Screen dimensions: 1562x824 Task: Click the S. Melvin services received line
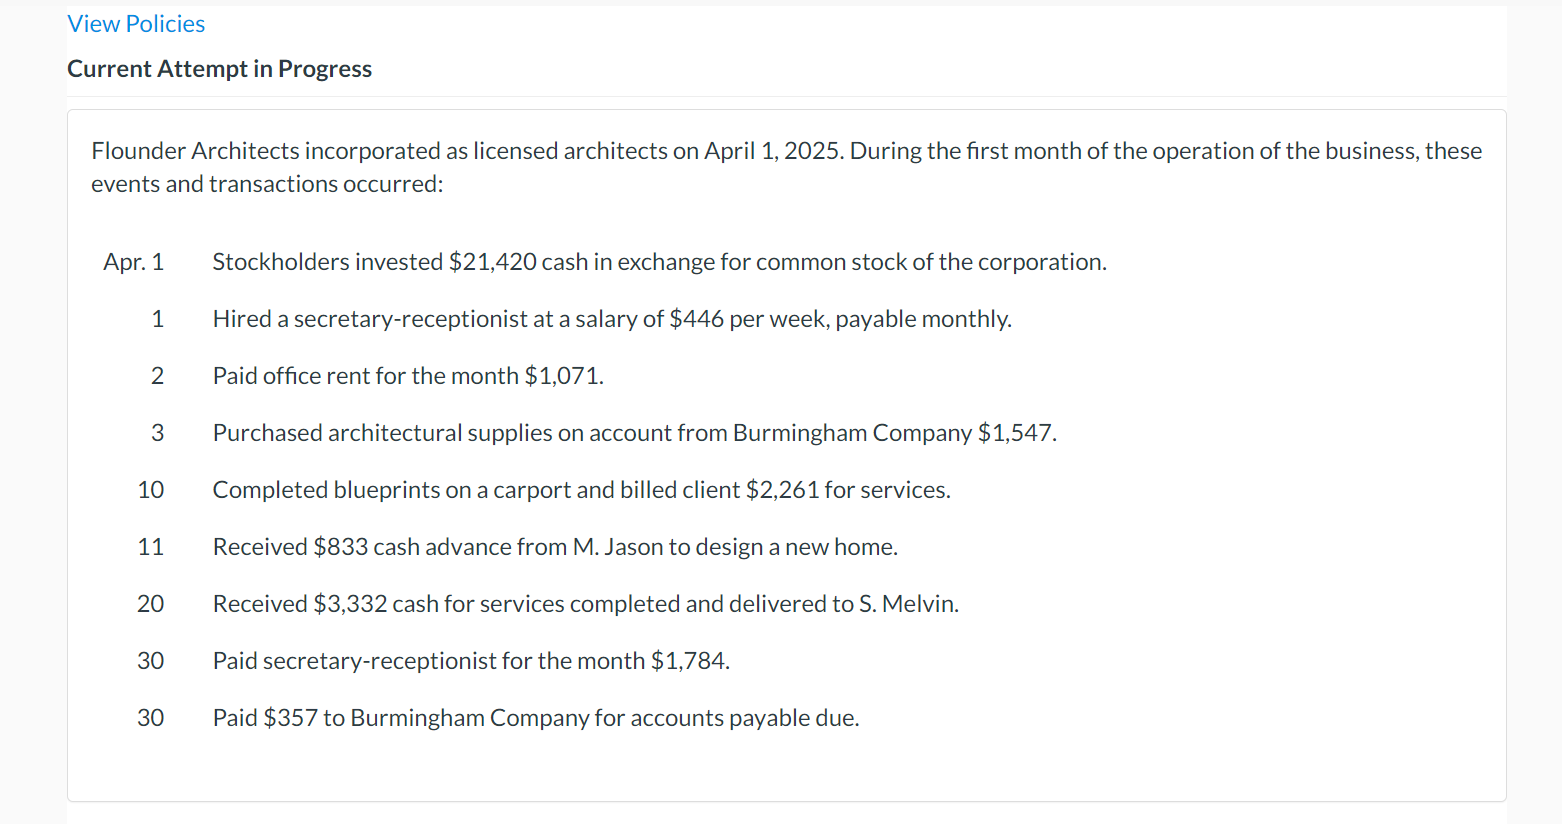(x=585, y=604)
